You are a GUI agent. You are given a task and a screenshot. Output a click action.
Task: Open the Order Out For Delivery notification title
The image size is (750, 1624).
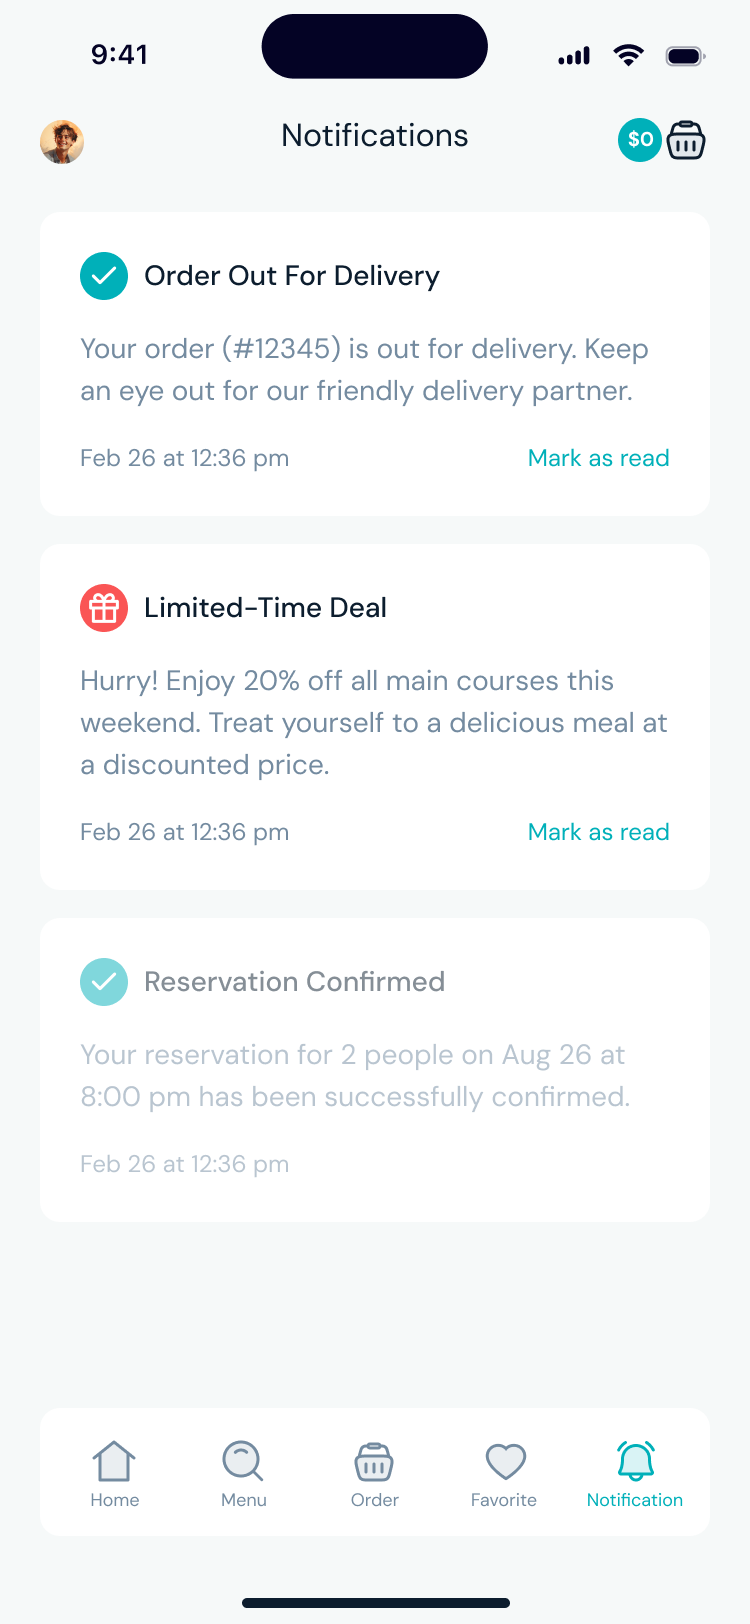[x=292, y=276]
